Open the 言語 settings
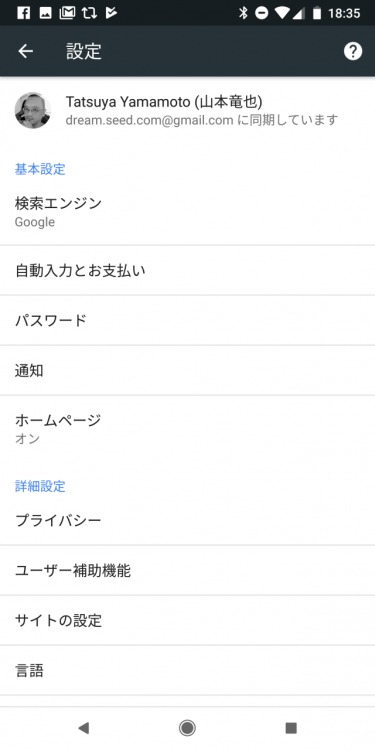 point(188,670)
